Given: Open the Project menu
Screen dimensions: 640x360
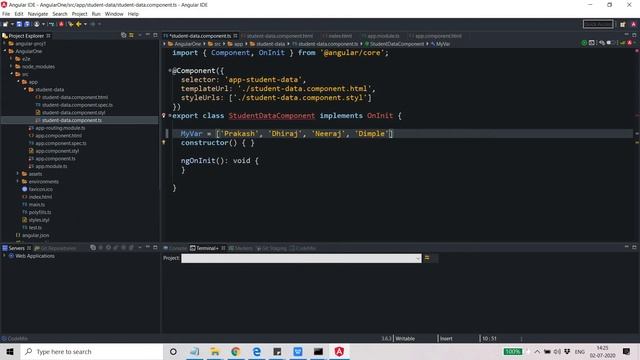Looking at the screenshot, I should tap(80, 14).
